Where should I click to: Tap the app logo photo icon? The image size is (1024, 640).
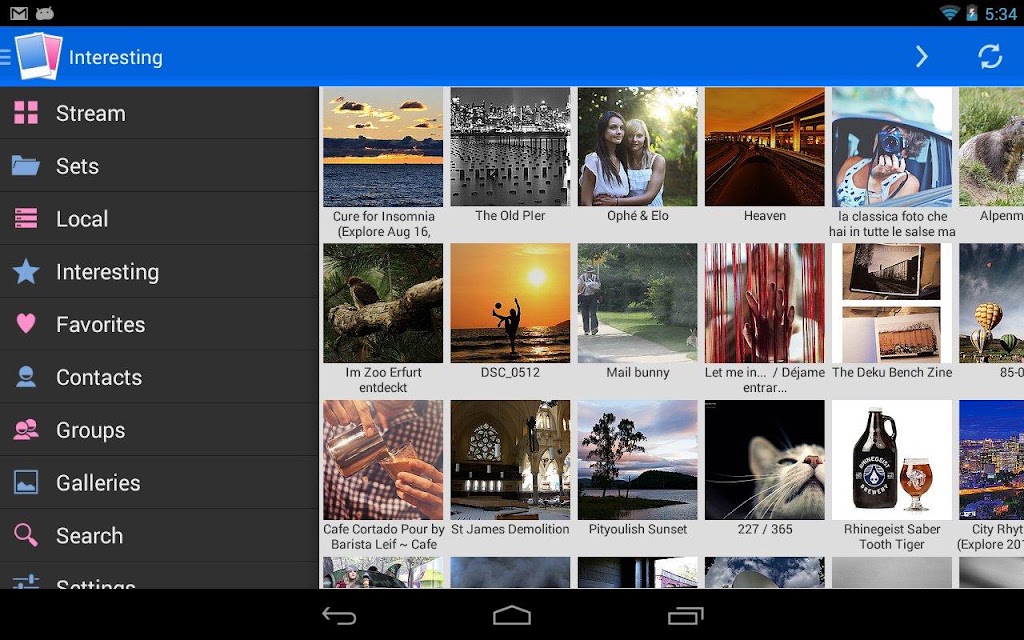click(x=39, y=56)
